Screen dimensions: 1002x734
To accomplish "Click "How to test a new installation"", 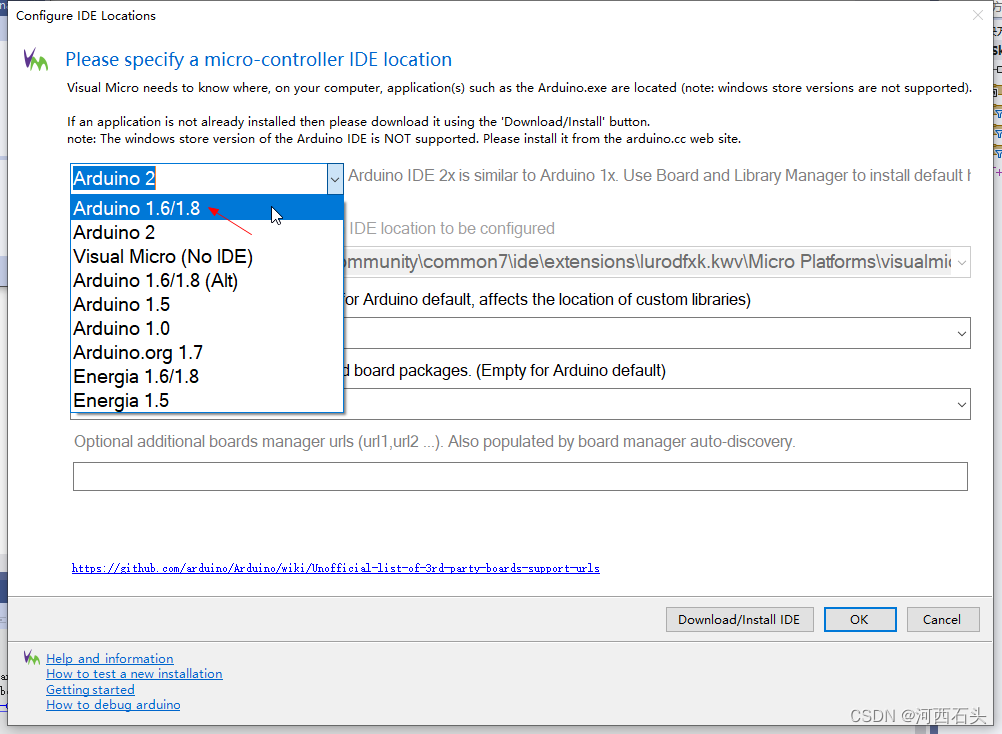I will click(x=134, y=673).
